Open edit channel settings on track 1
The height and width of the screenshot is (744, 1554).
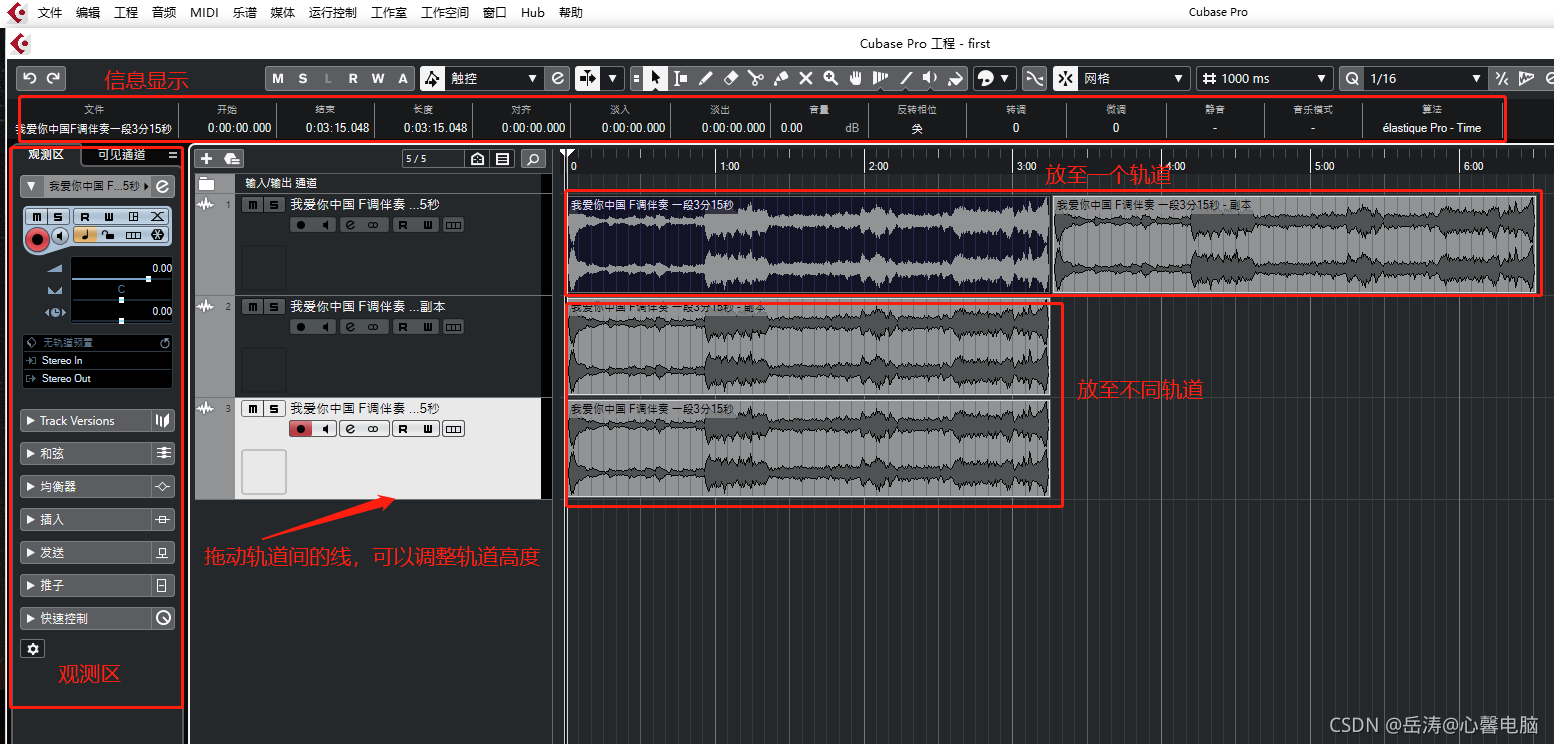[351, 225]
